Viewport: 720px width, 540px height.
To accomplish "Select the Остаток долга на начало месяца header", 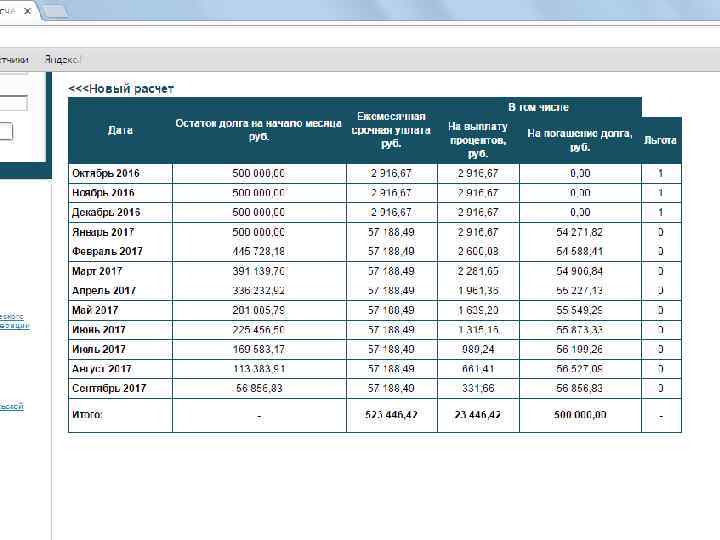I will (259, 130).
